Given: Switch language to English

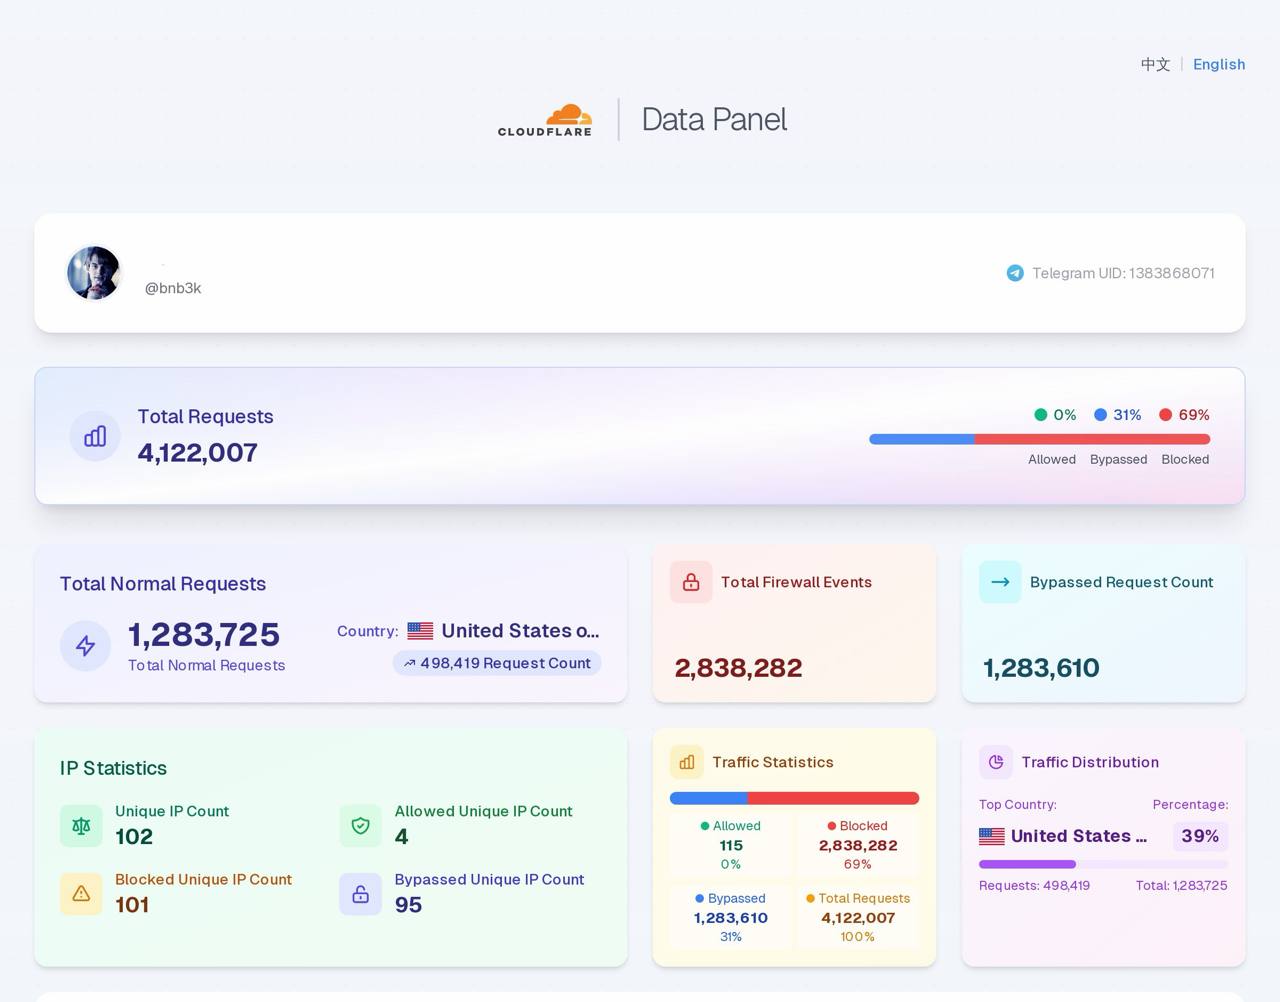Looking at the screenshot, I should click(x=1219, y=64).
